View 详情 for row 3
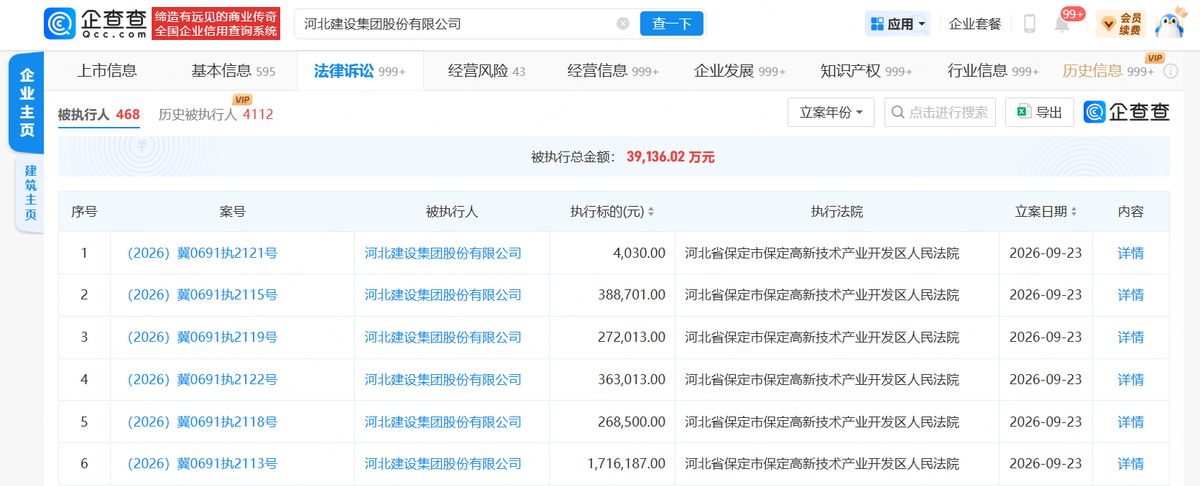The height and width of the screenshot is (486, 1200). pyautogui.click(x=1130, y=337)
